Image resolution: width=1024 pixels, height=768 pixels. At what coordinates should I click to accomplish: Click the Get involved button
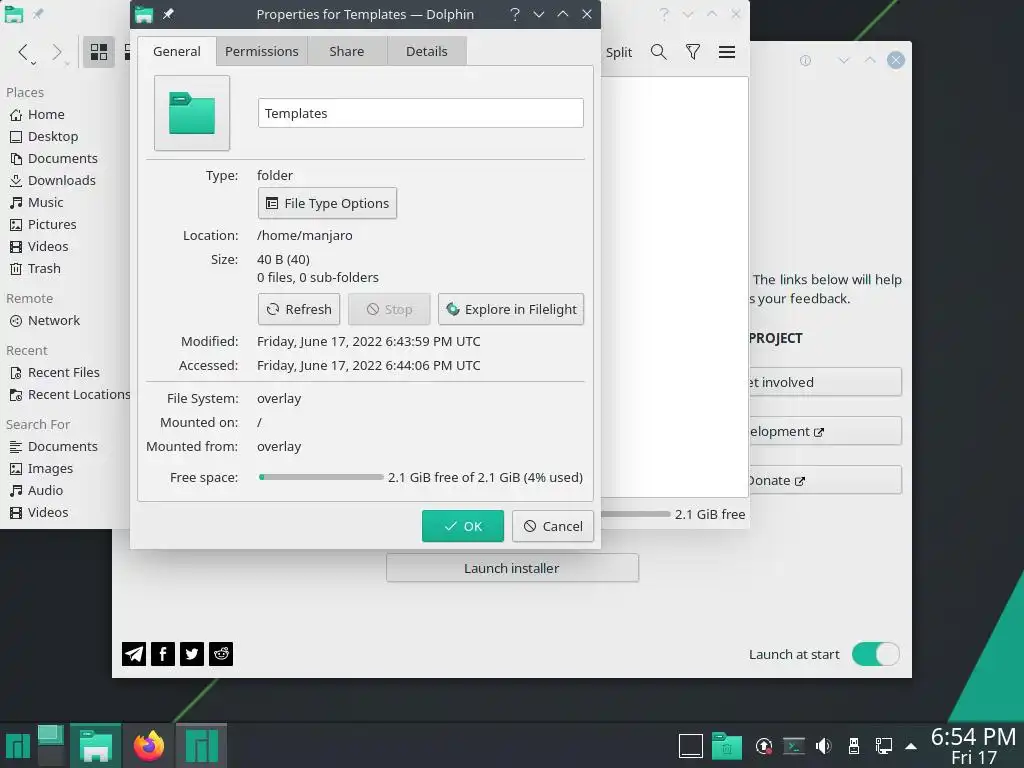point(825,383)
